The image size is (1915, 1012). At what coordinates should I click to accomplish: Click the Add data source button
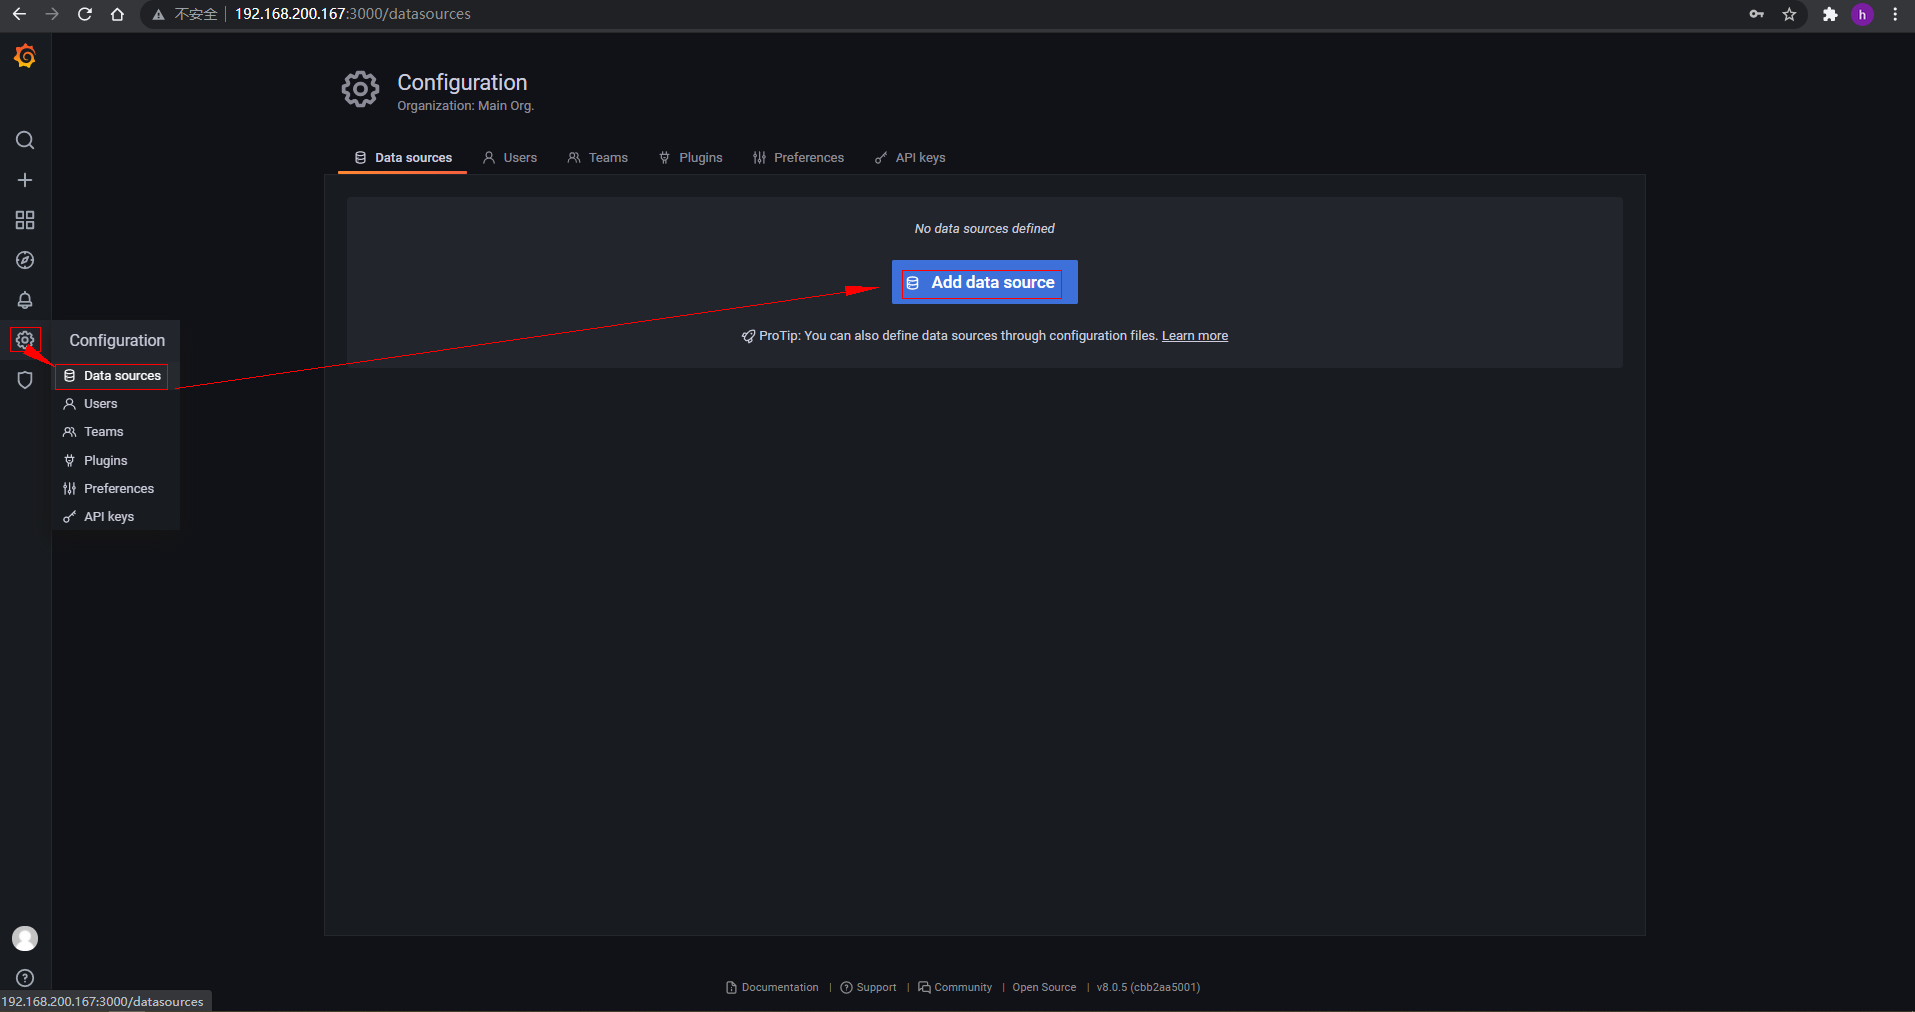tap(984, 282)
